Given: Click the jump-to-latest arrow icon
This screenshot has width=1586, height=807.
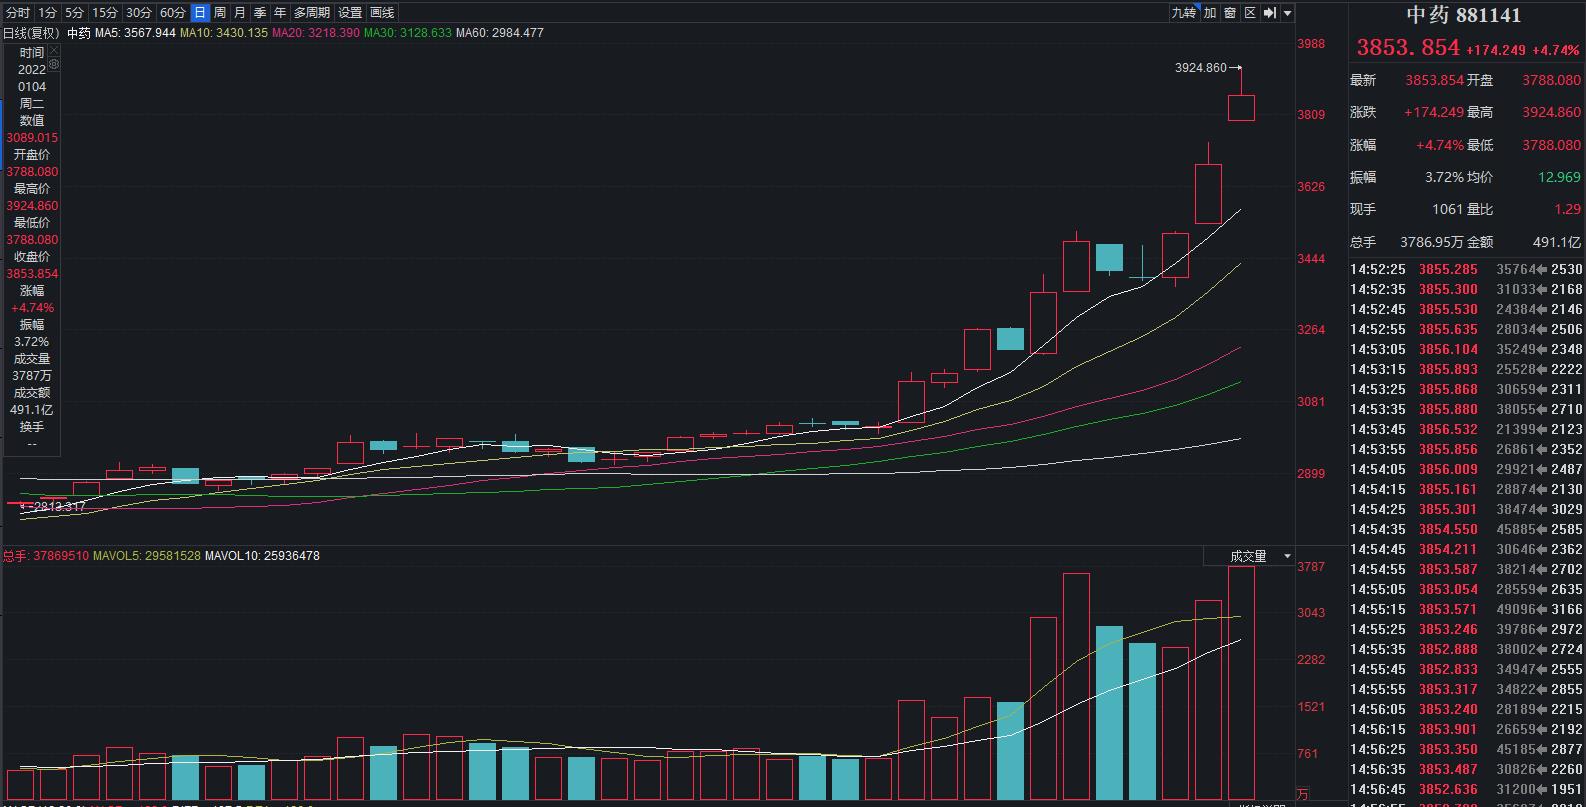Looking at the screenshot, I should [x=1269, y=13].
